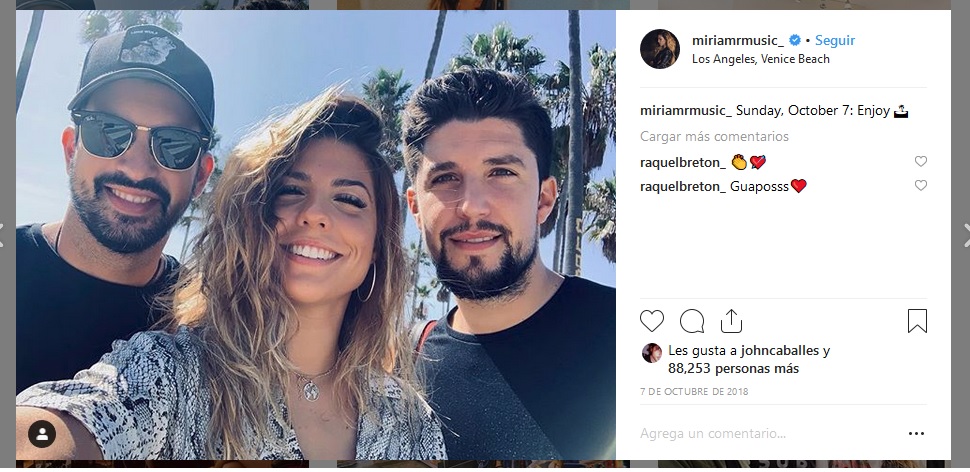970x472 pixels.
Task: Focus the Agrega un comentario field
Action: [770, 434]
